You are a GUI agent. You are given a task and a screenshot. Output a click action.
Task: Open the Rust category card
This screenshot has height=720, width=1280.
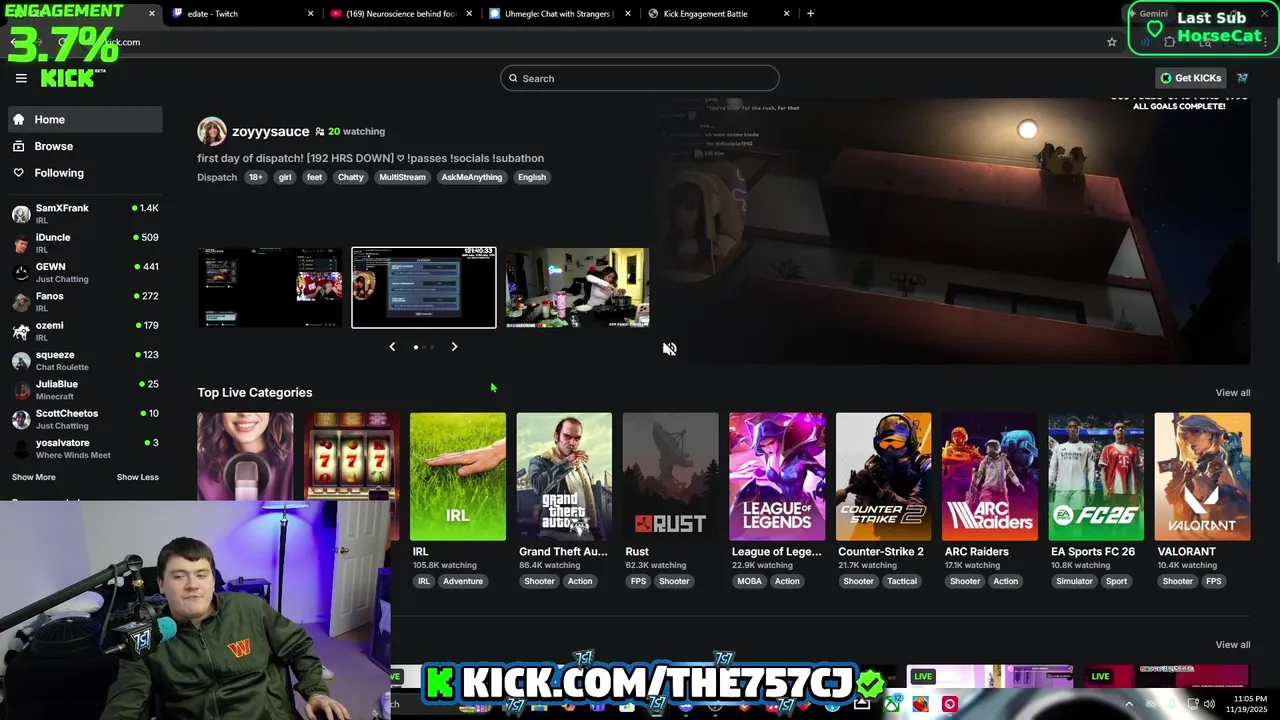tap(670, 477)
